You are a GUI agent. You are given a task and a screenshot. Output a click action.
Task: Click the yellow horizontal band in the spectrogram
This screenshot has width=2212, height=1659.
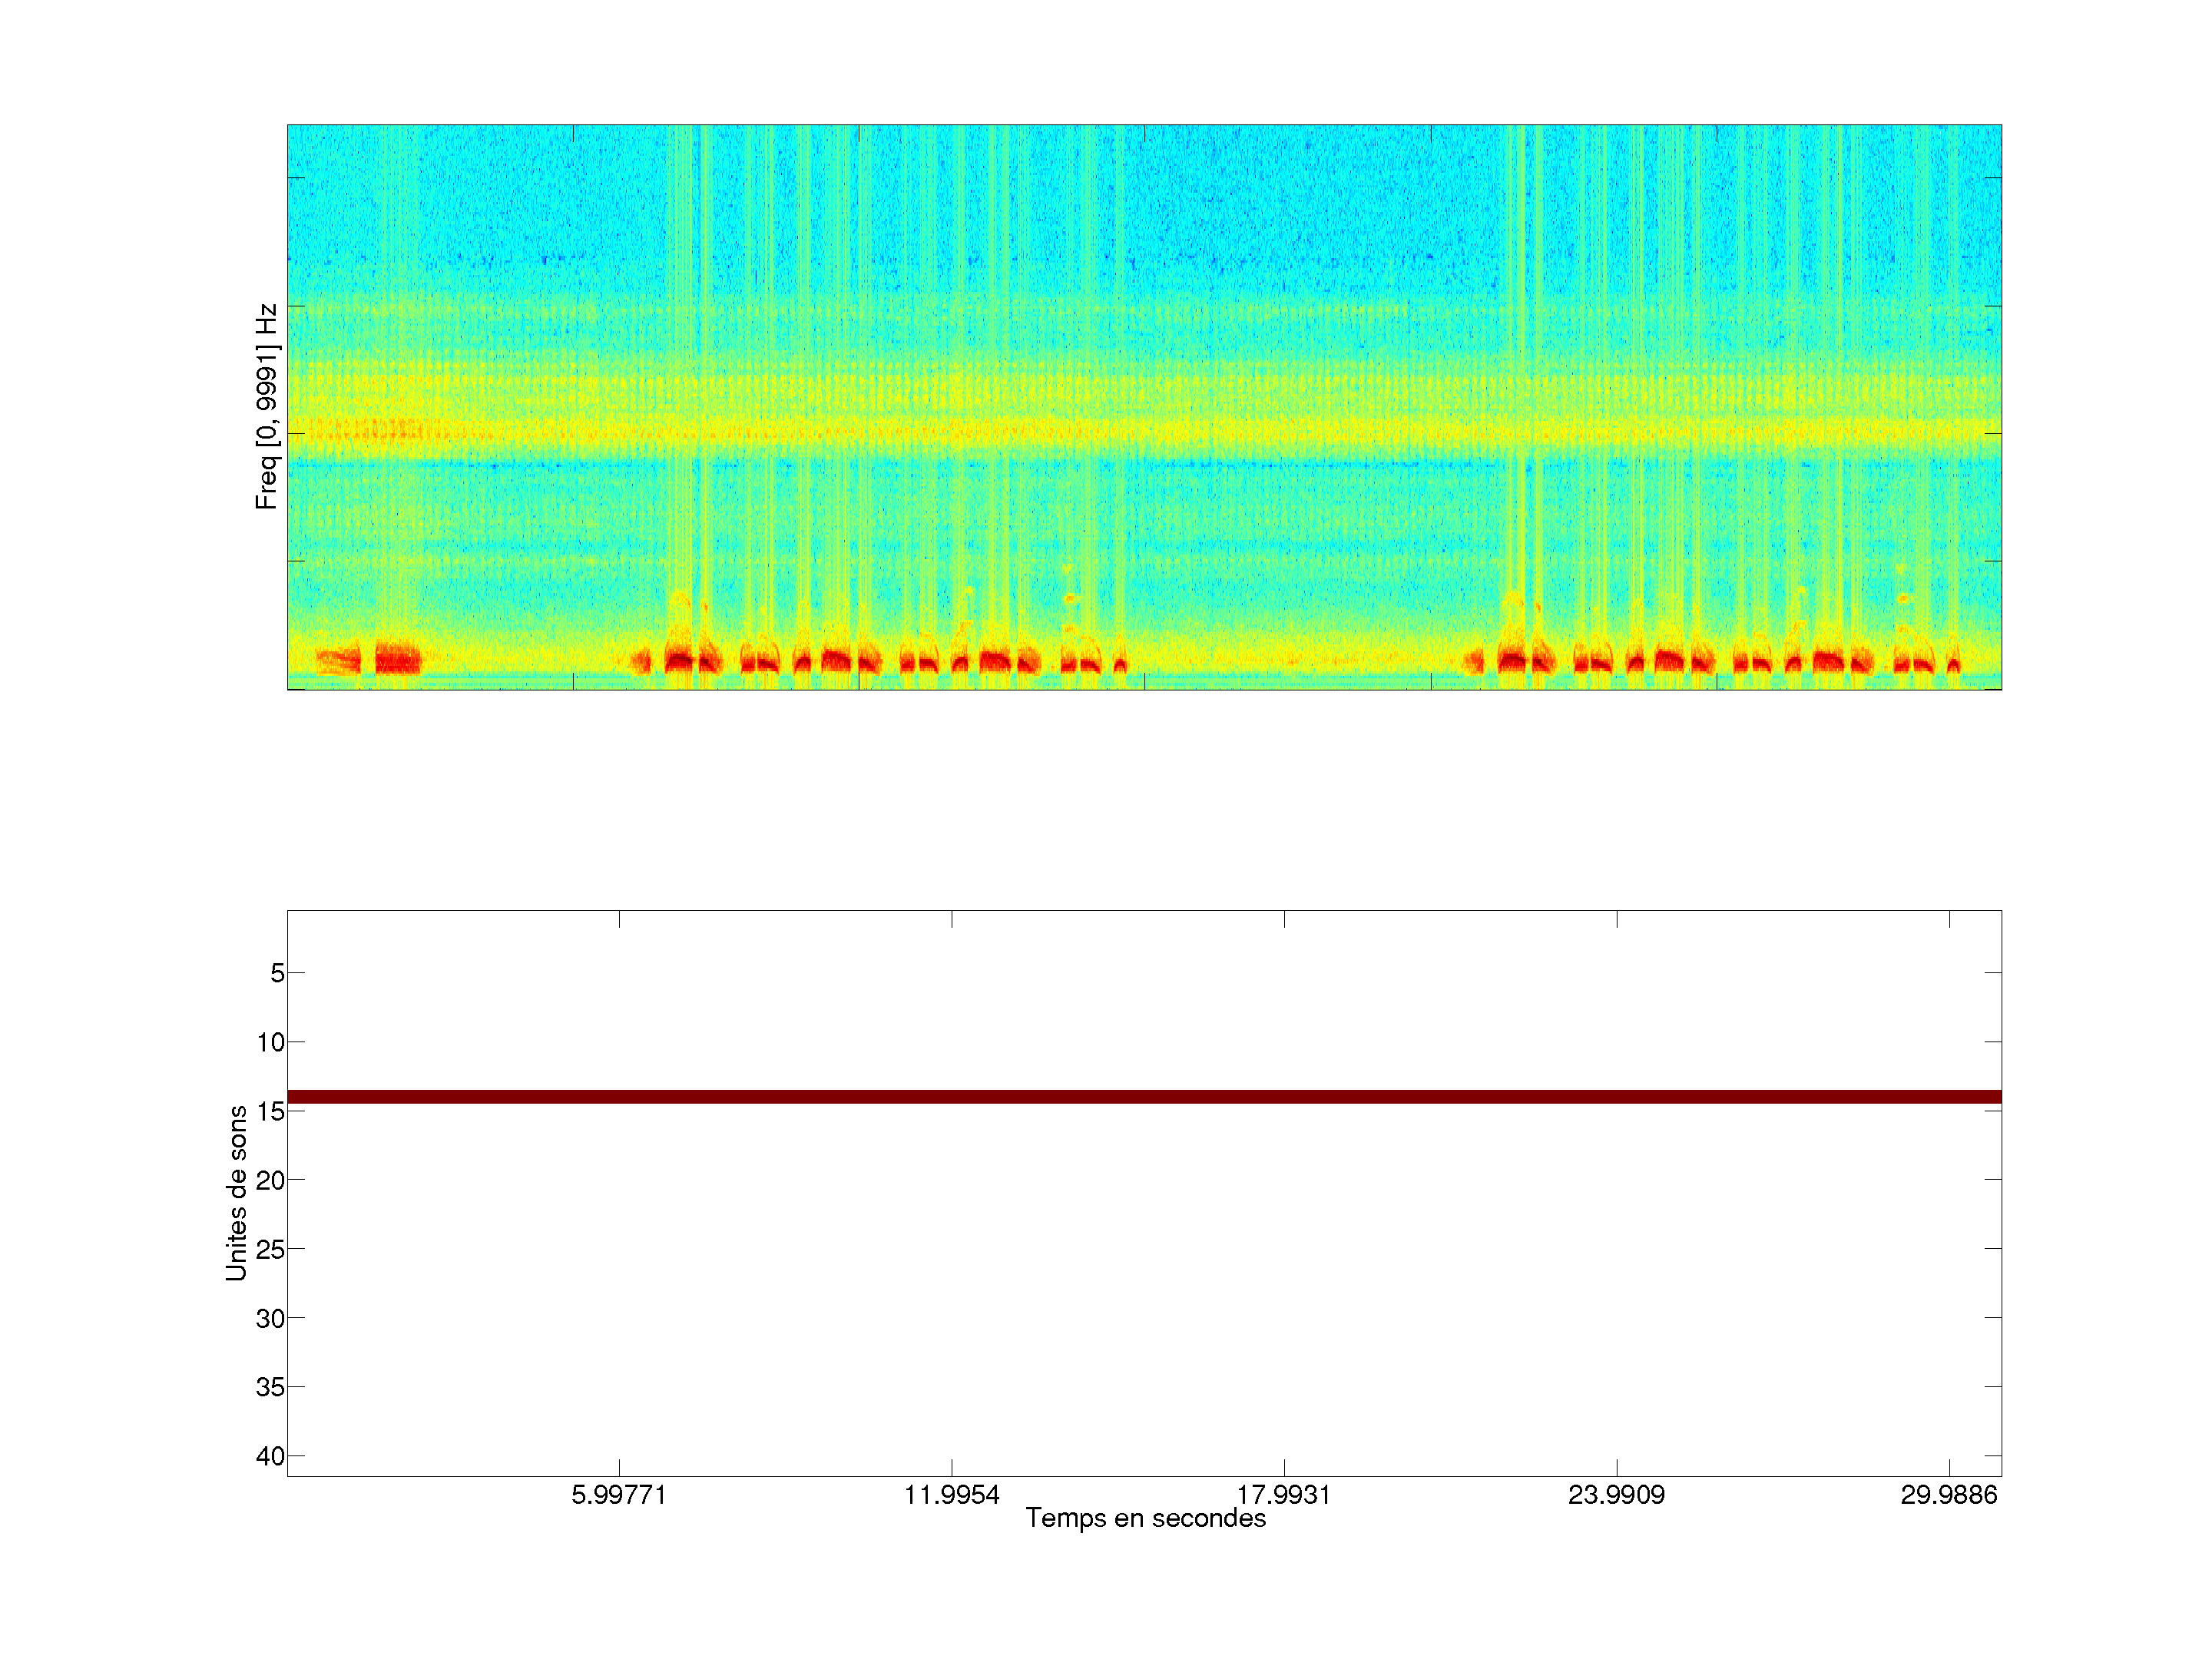click(x=1144, y=432)
